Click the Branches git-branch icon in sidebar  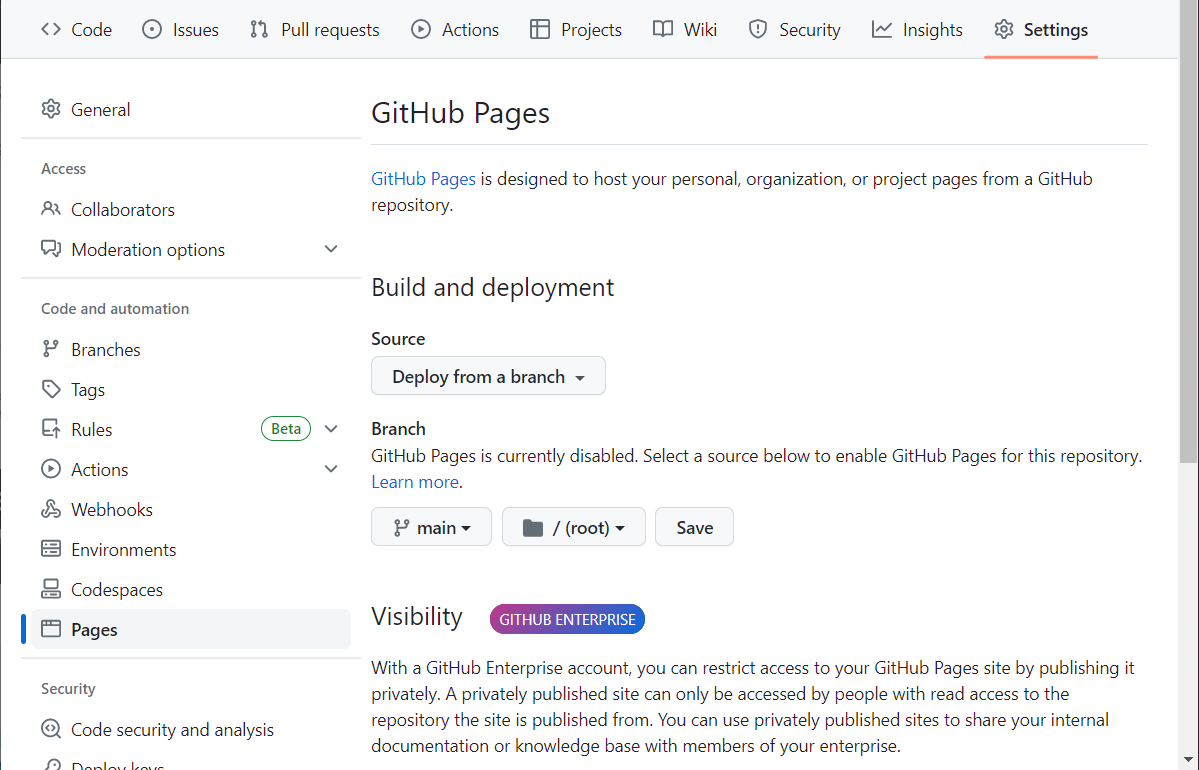pos(50,349)
